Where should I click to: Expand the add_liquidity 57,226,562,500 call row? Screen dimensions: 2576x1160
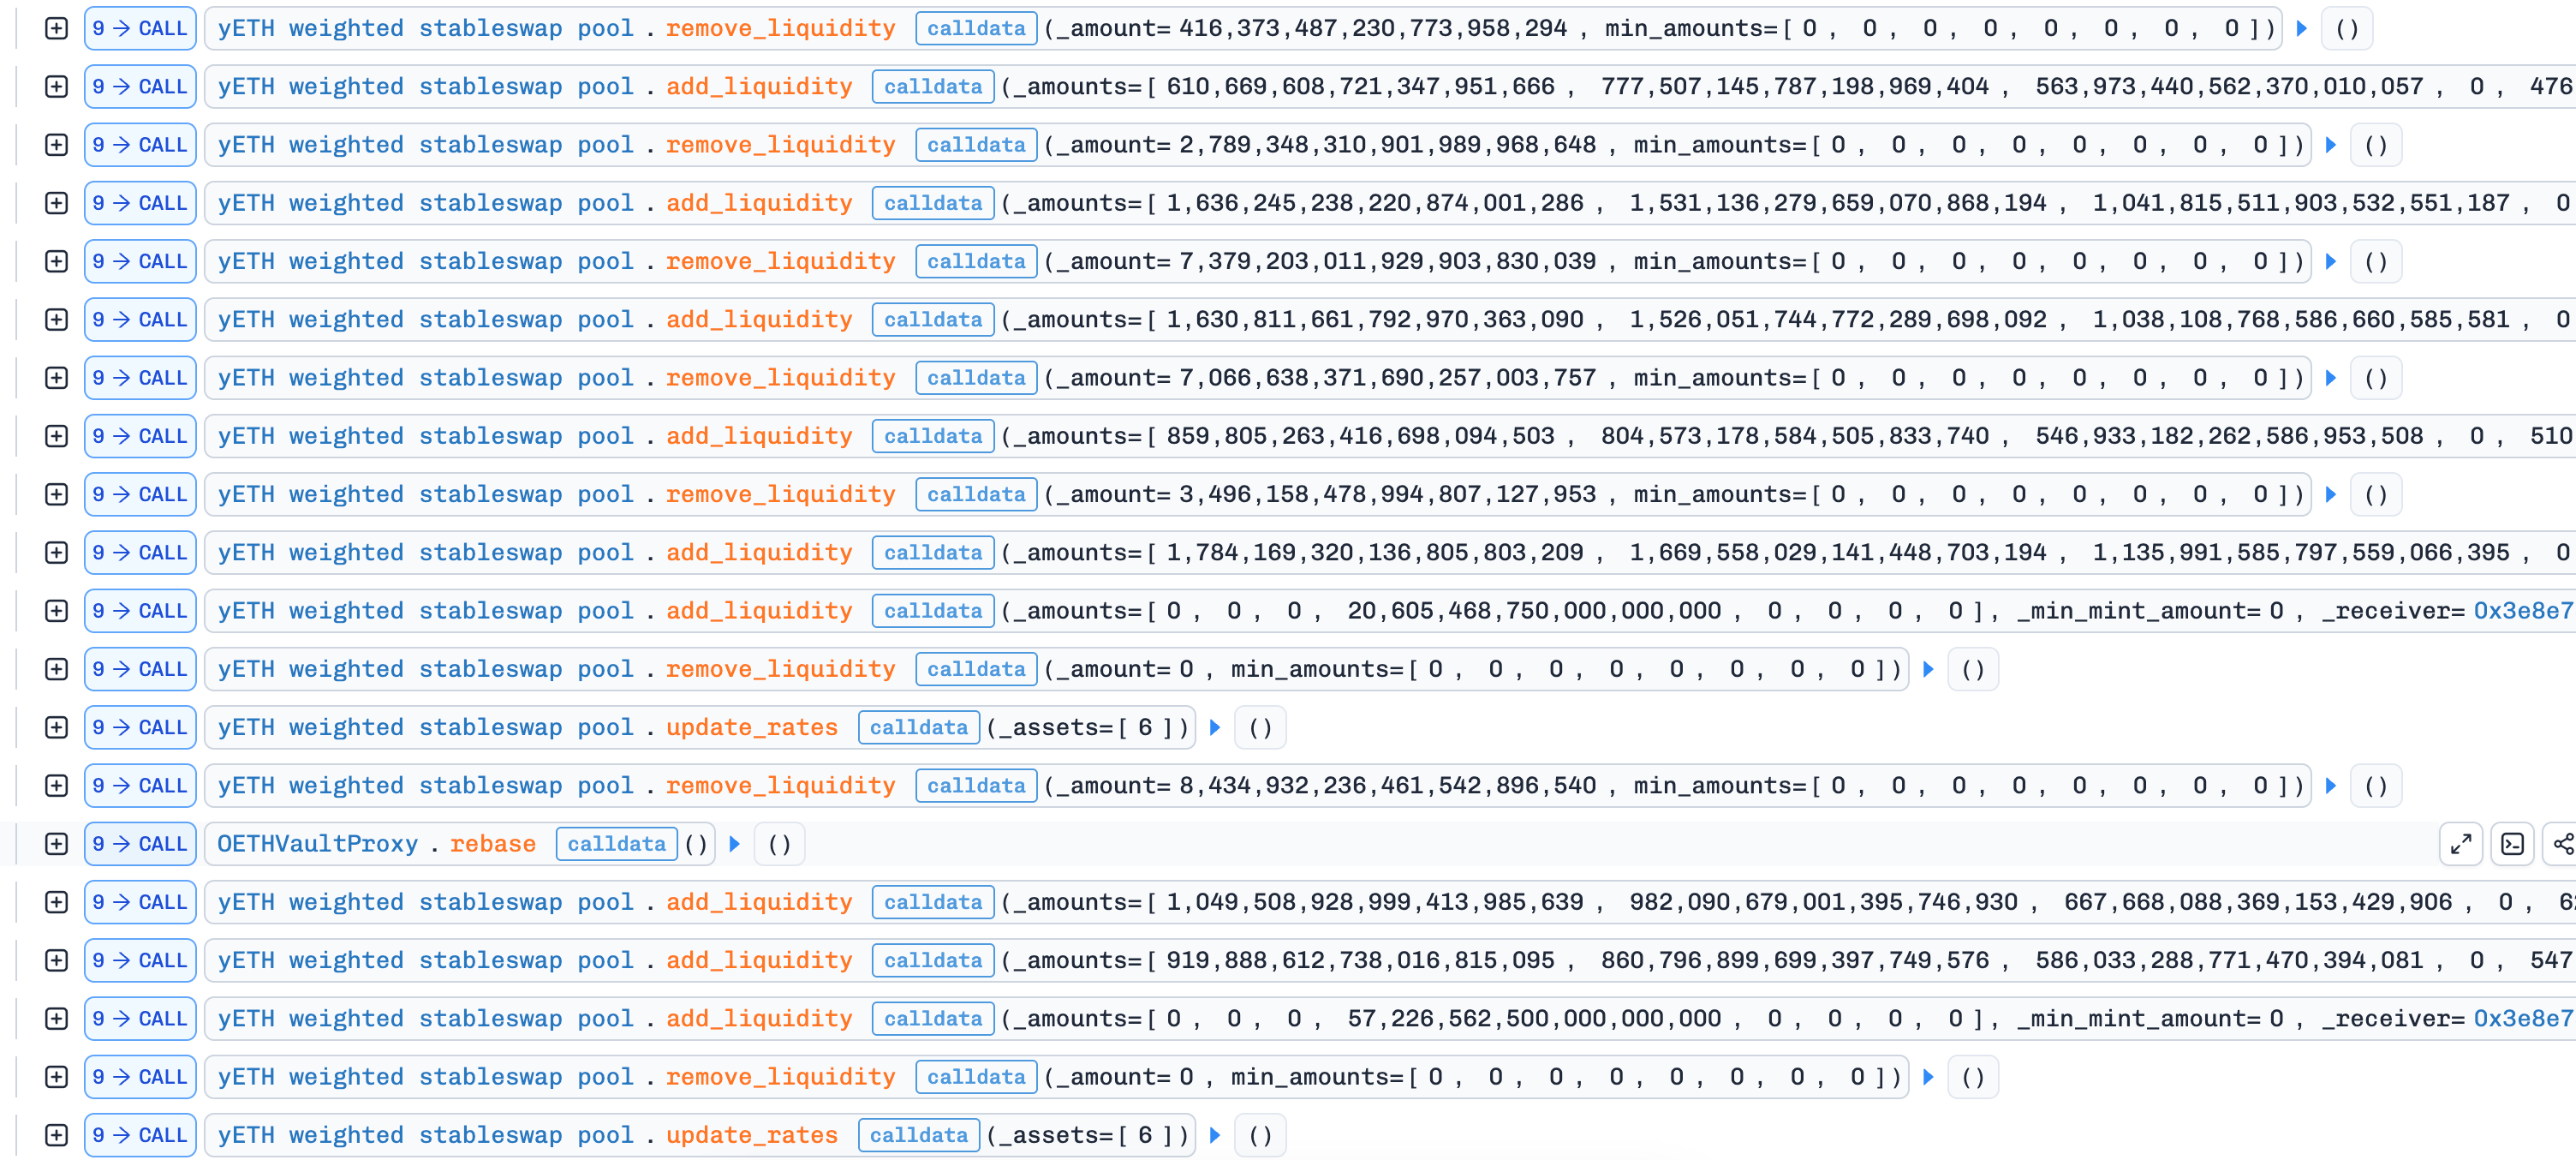click(x=57, y=1019)
